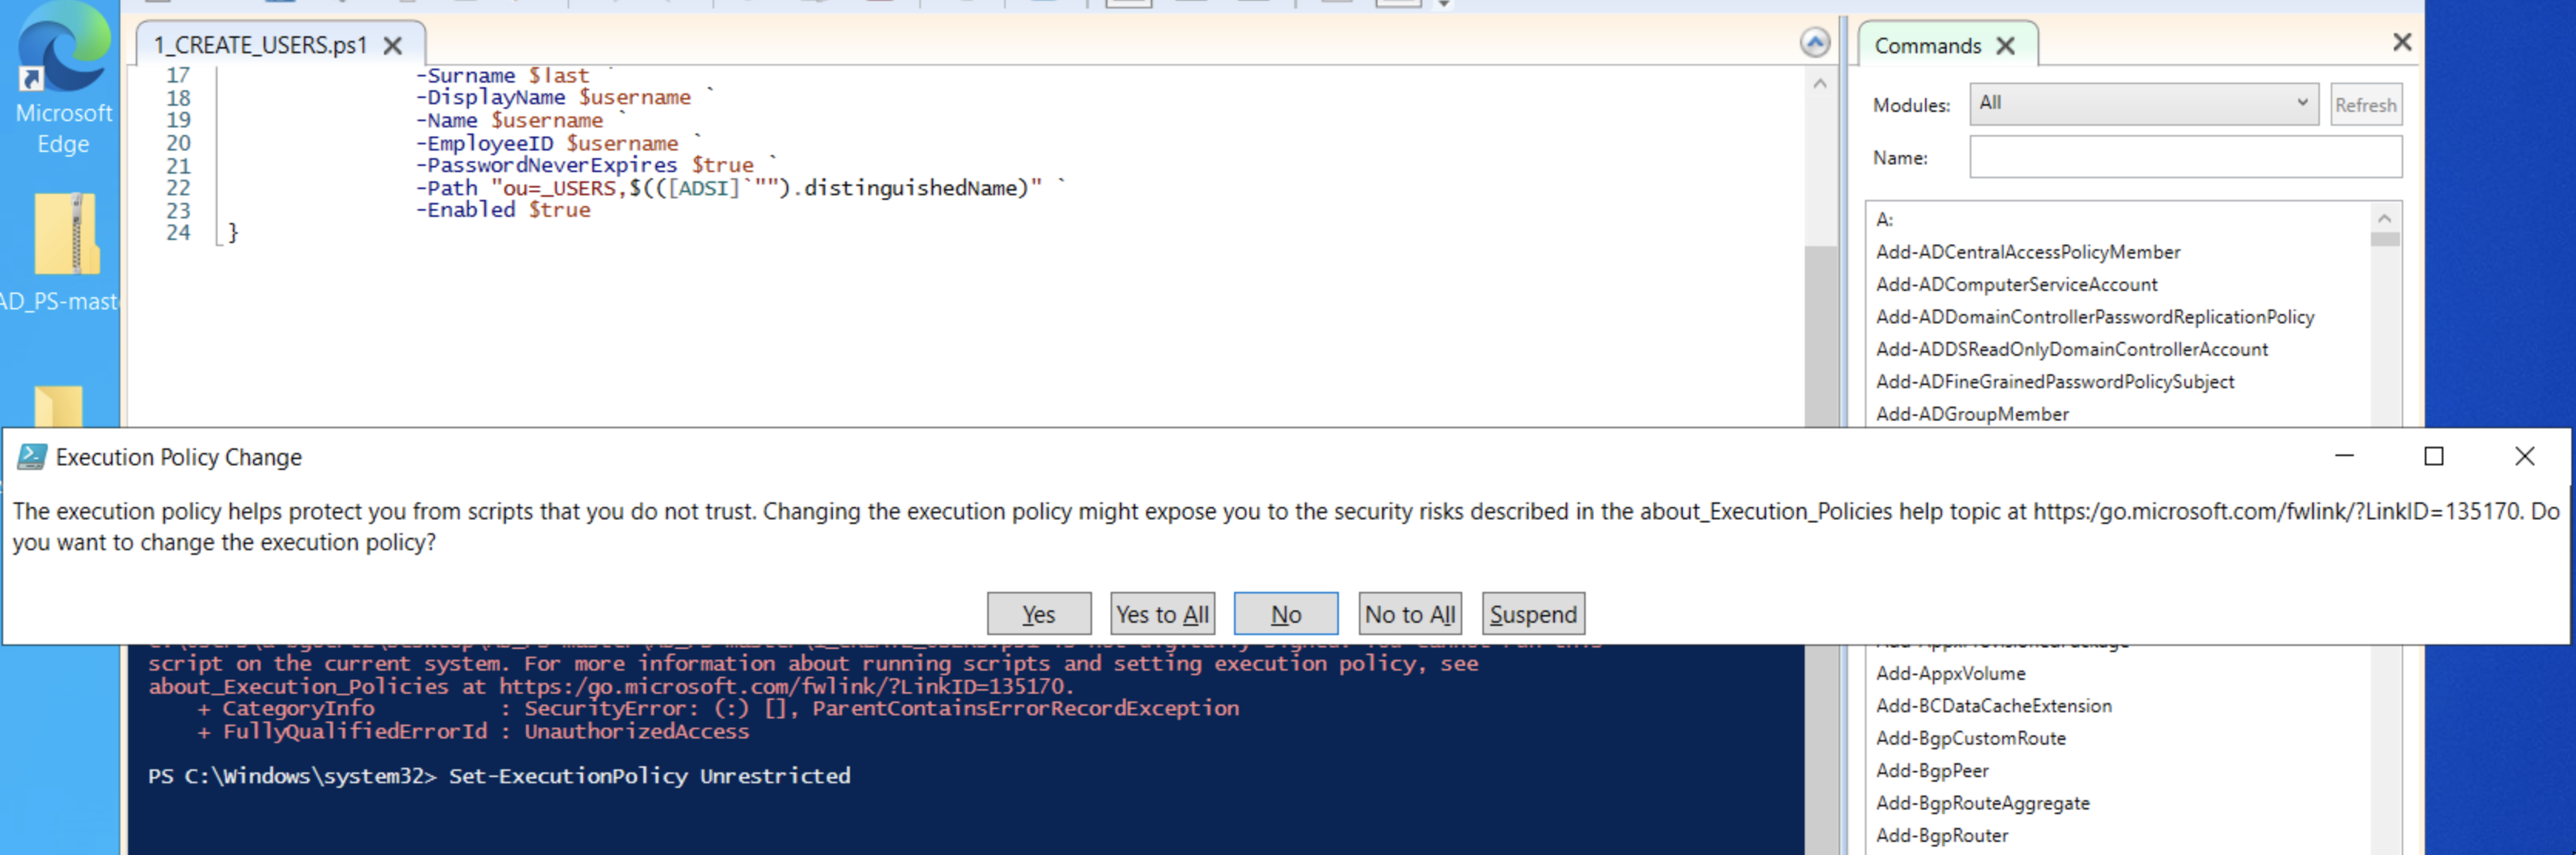Choose Suspend in the Execution Policy dialog
The width and height of the screenshot is (2576, 855).
click(x=1533, y=613)
